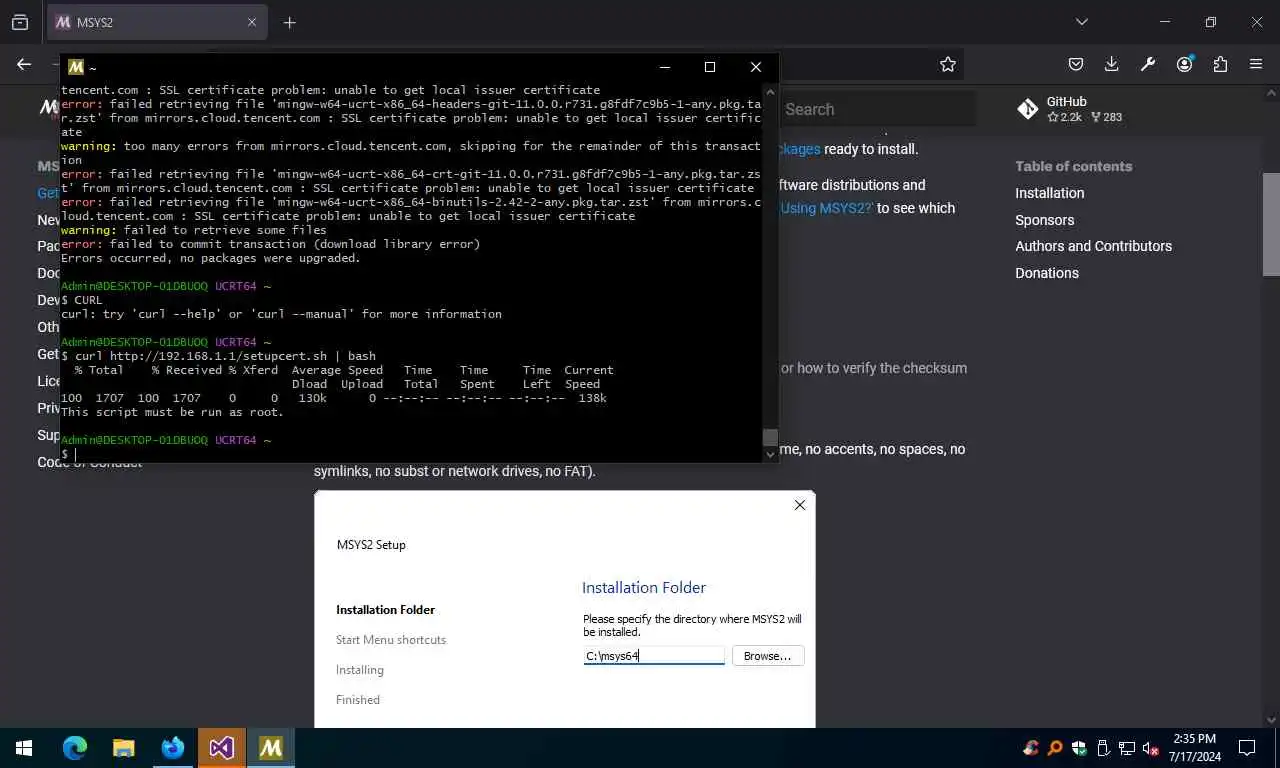This screenshot has height=768, width=1280.
Task: Go back in the browser
Action: point(24,64)
